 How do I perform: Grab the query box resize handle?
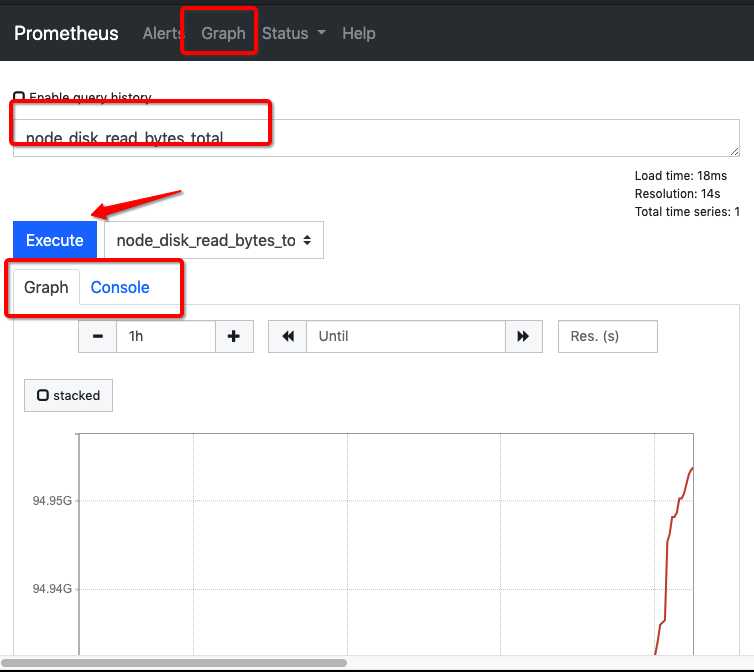pos(734,152)
